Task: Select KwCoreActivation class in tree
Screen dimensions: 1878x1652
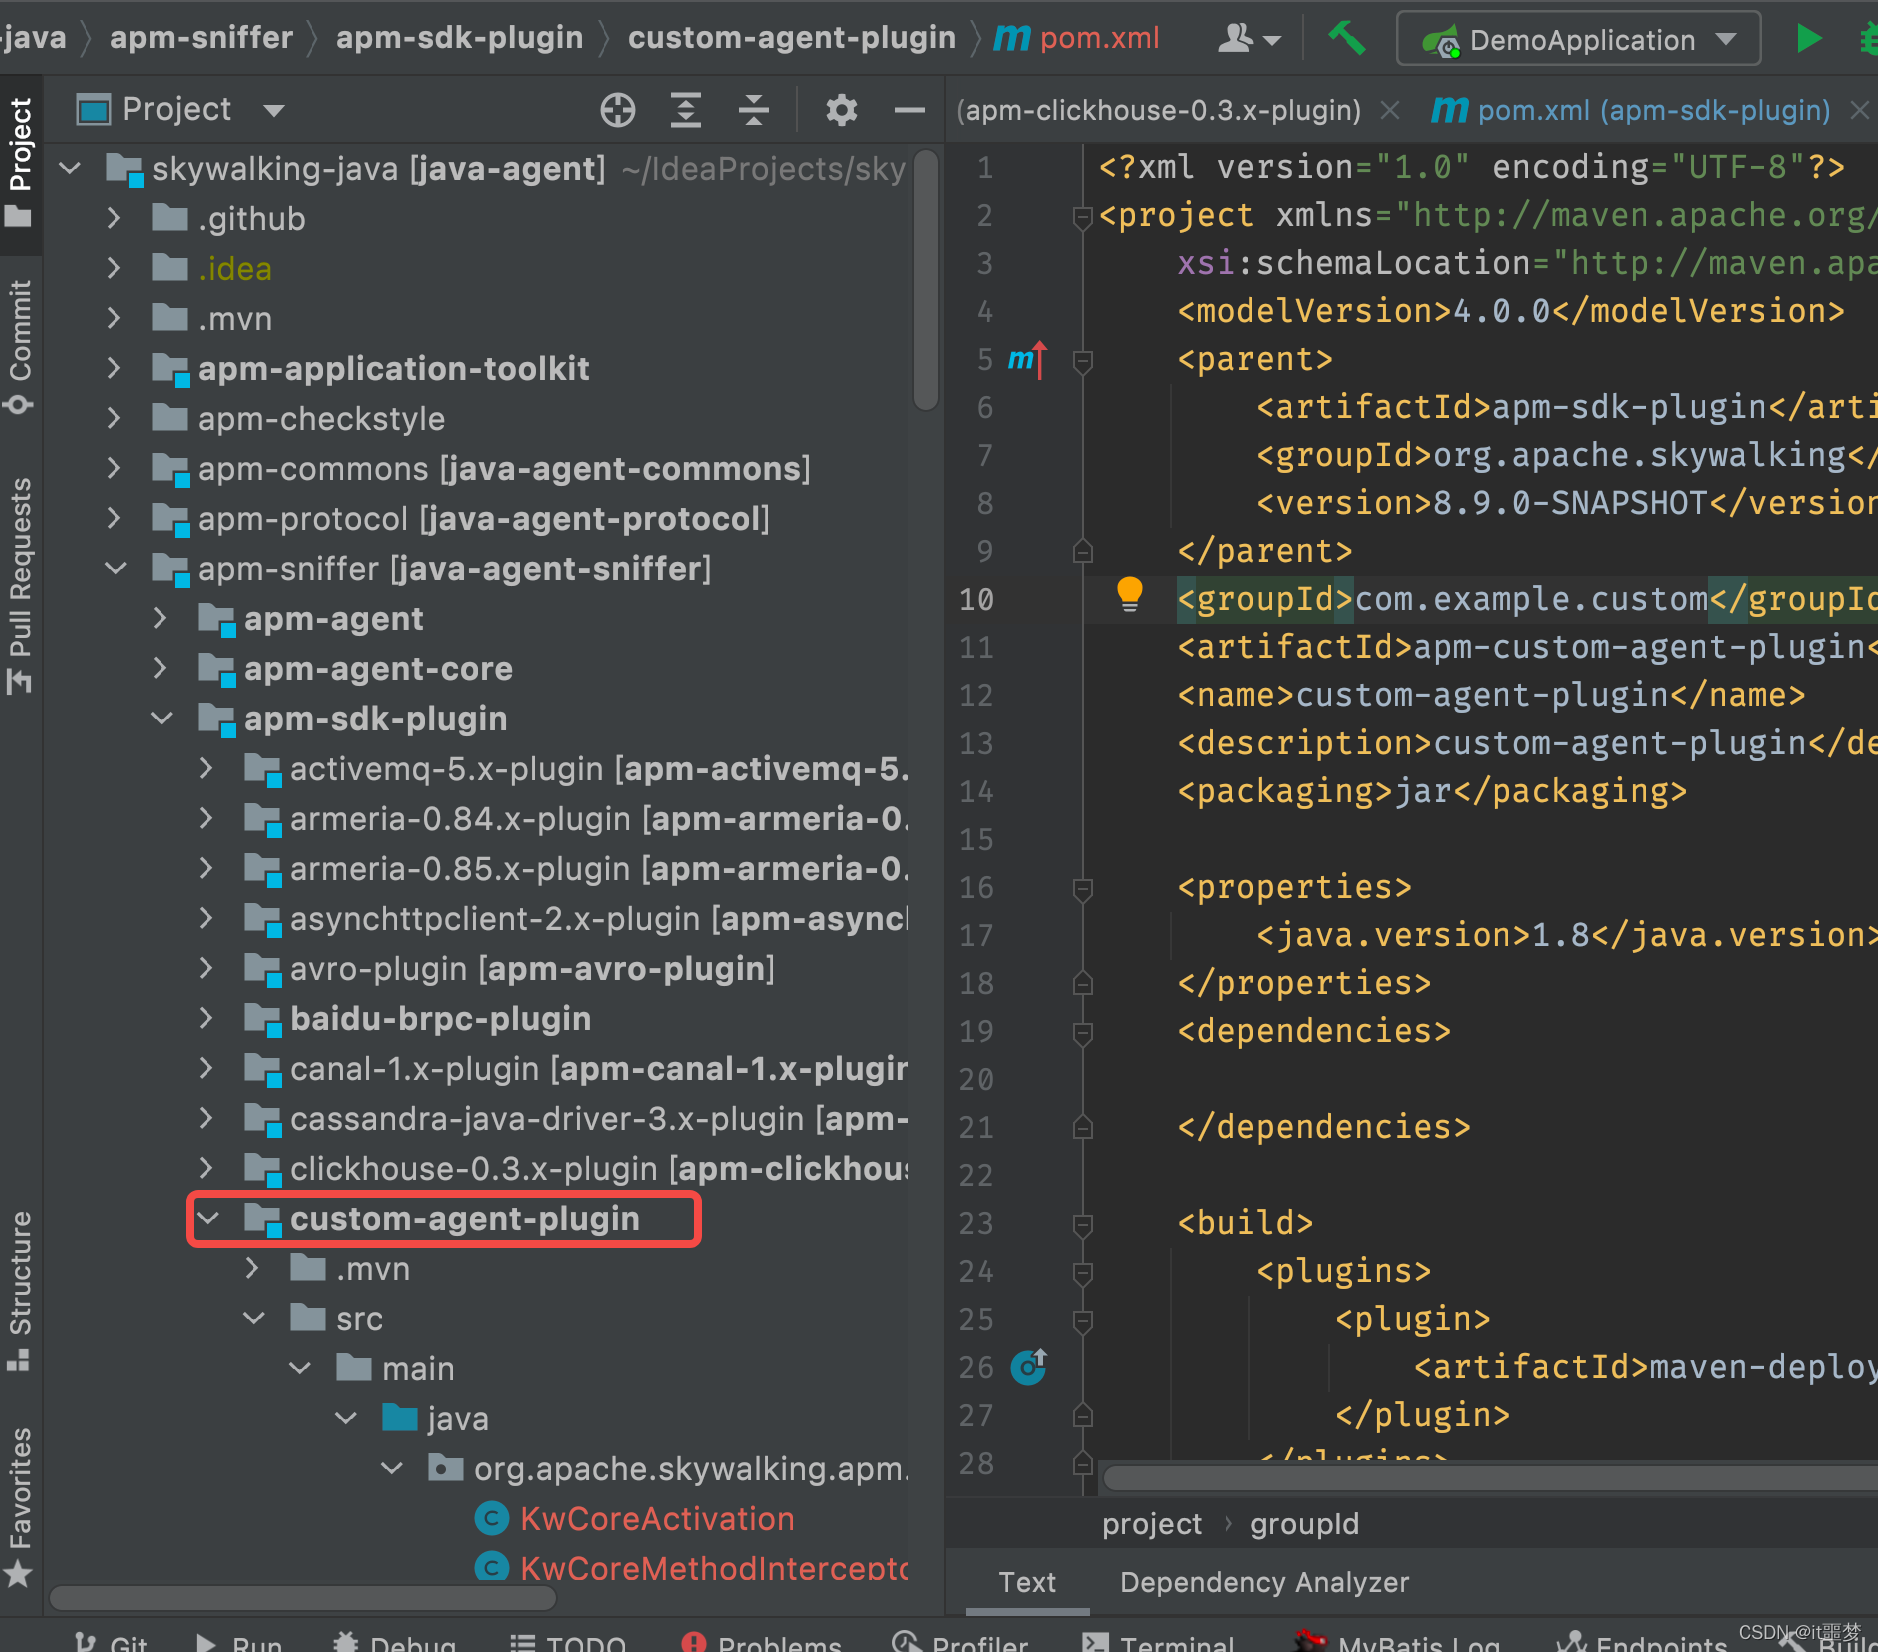Action: (x=657, y=1518)
